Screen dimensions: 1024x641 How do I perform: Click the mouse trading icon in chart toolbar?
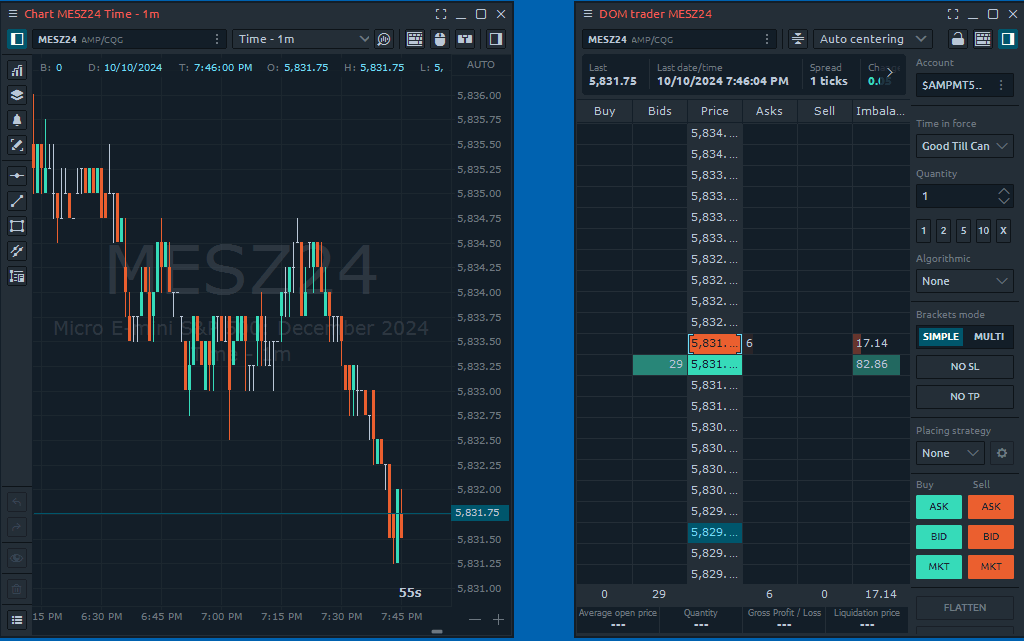[439, 39]
